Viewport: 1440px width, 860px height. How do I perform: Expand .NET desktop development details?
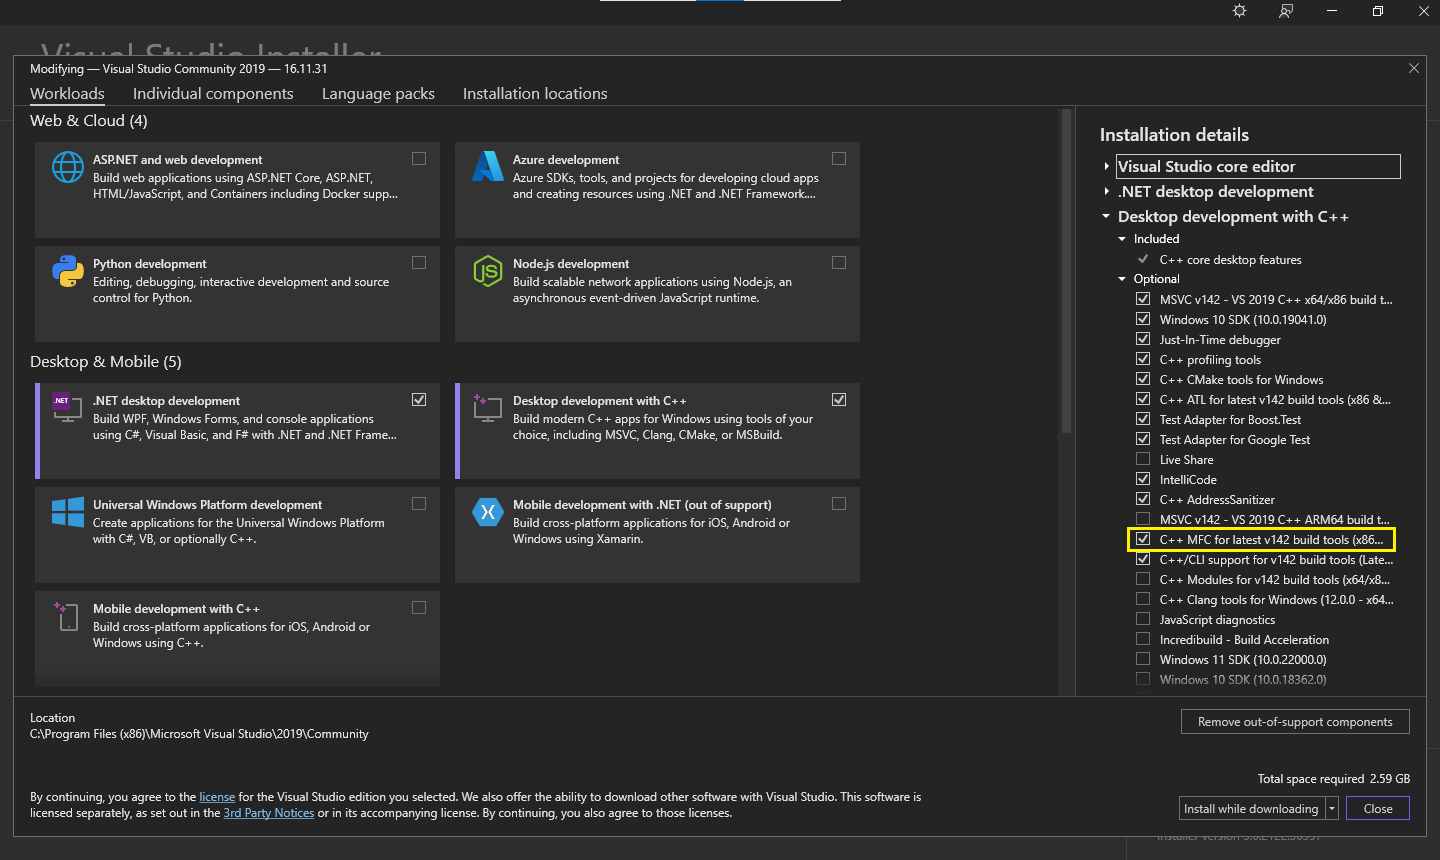point(1106,191)
